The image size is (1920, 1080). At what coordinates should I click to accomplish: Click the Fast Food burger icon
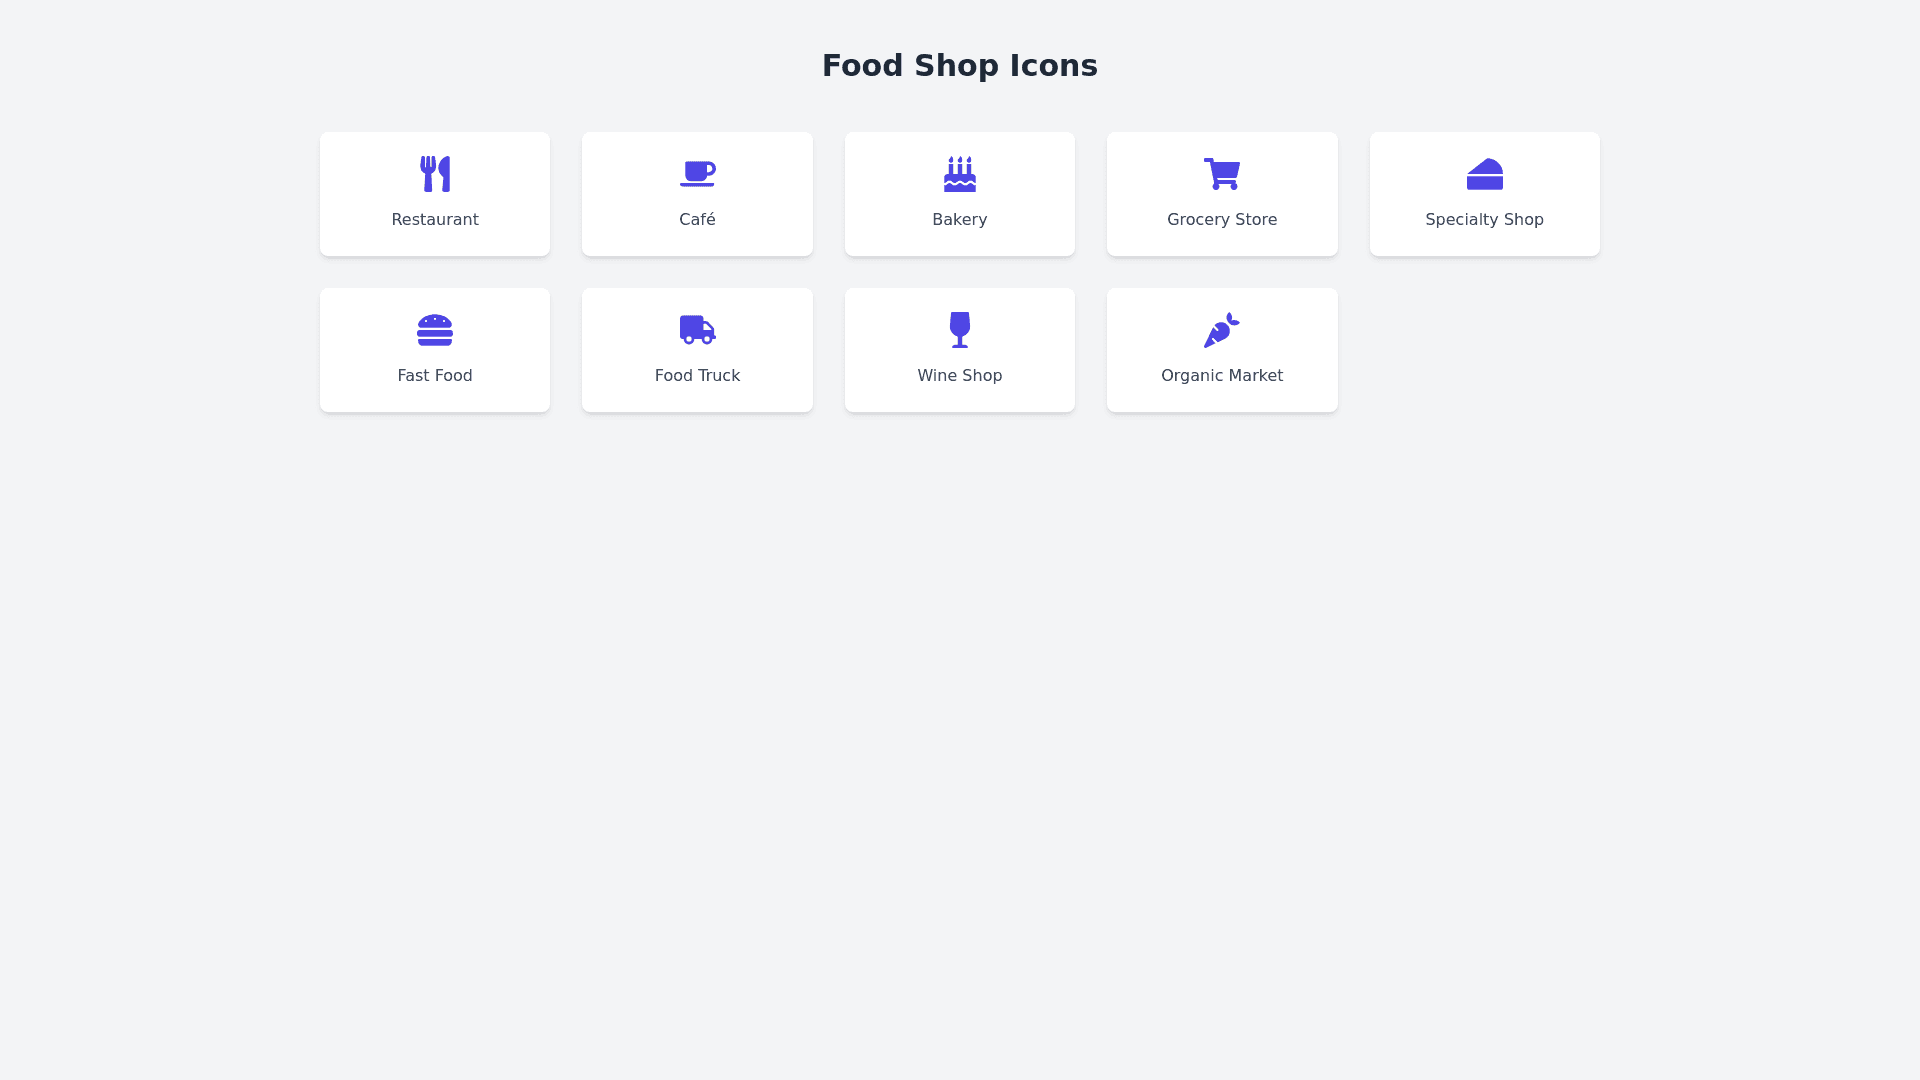434,330
